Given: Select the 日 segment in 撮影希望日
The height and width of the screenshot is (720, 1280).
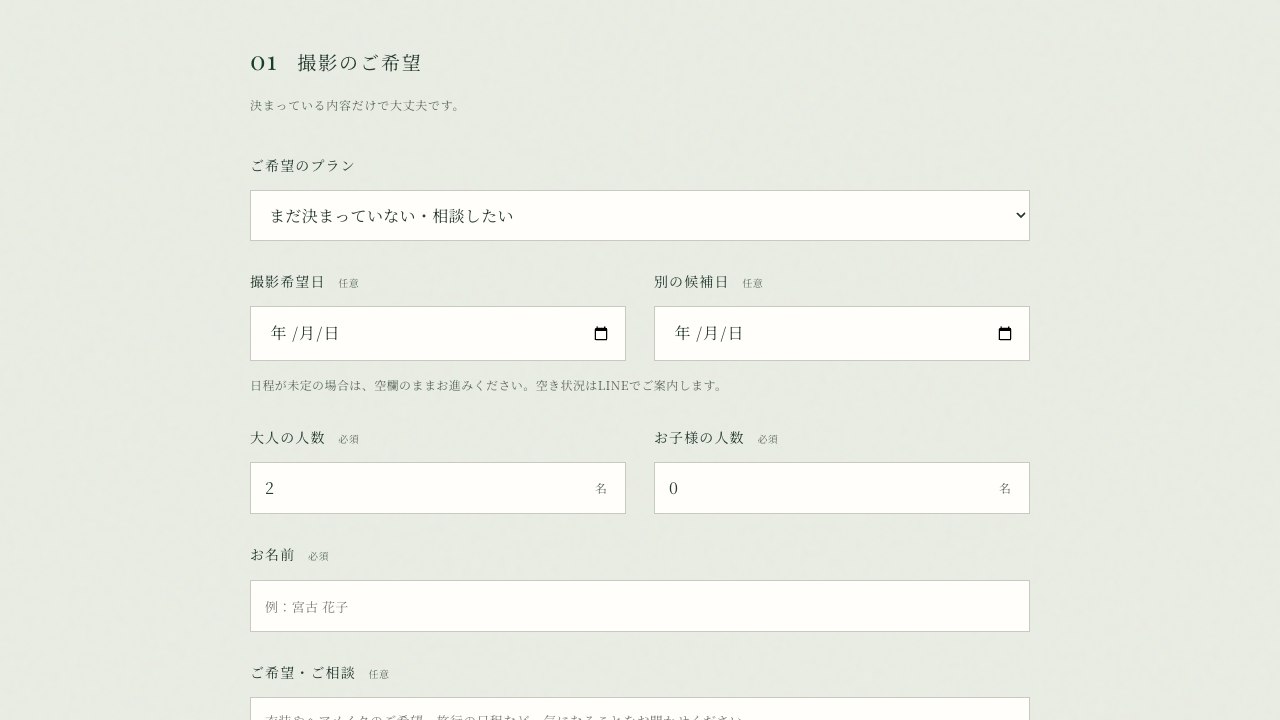Looking at the screenshot, I should click(332, 333).
